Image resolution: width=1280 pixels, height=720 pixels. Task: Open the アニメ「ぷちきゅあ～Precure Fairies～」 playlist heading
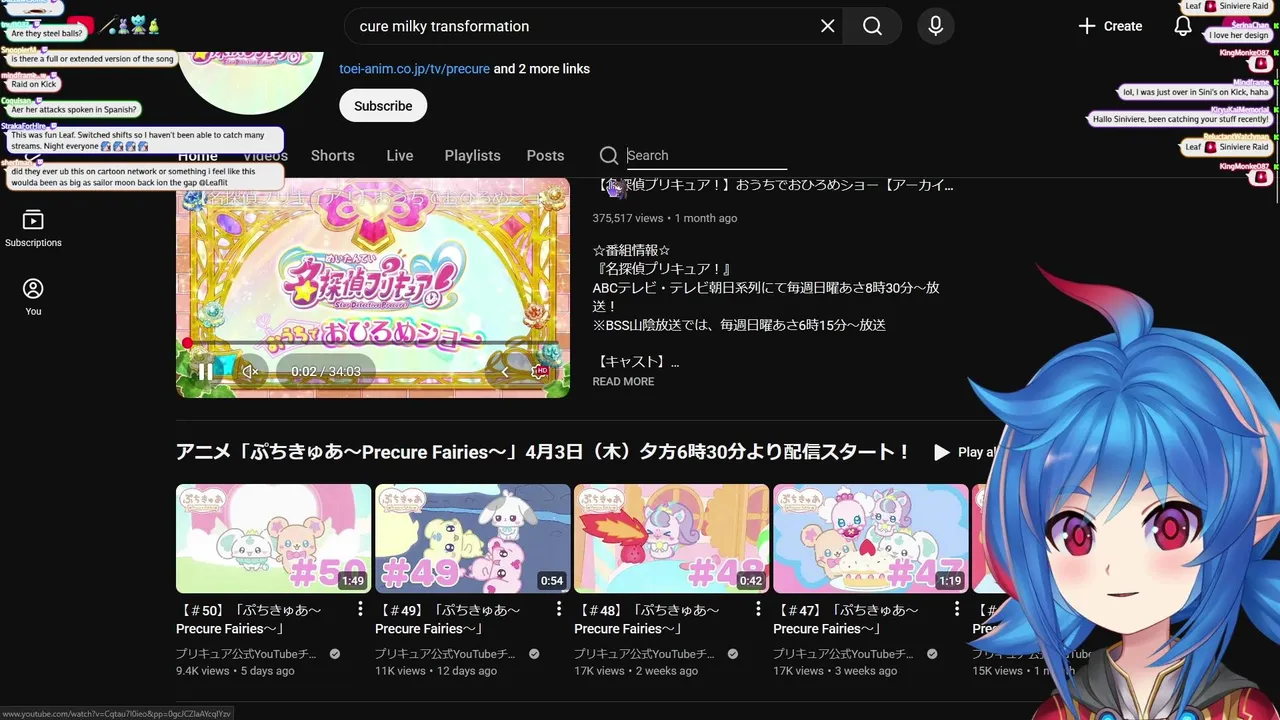tap(543, 452)
